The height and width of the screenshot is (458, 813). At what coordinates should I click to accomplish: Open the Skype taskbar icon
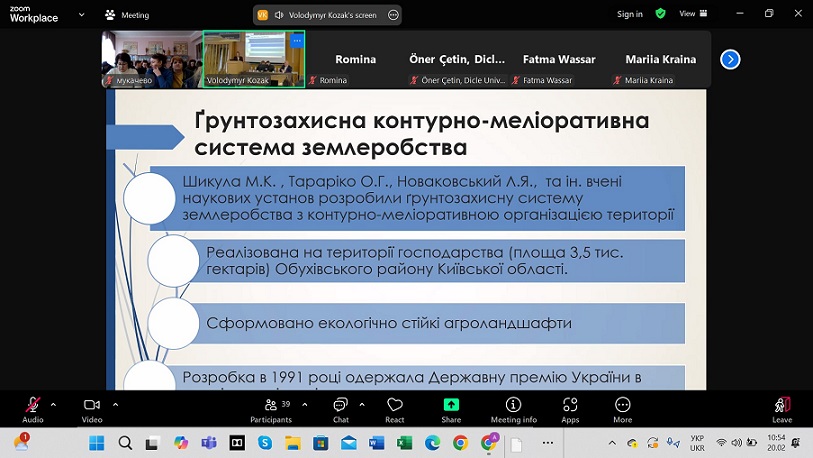pos(265,443)
